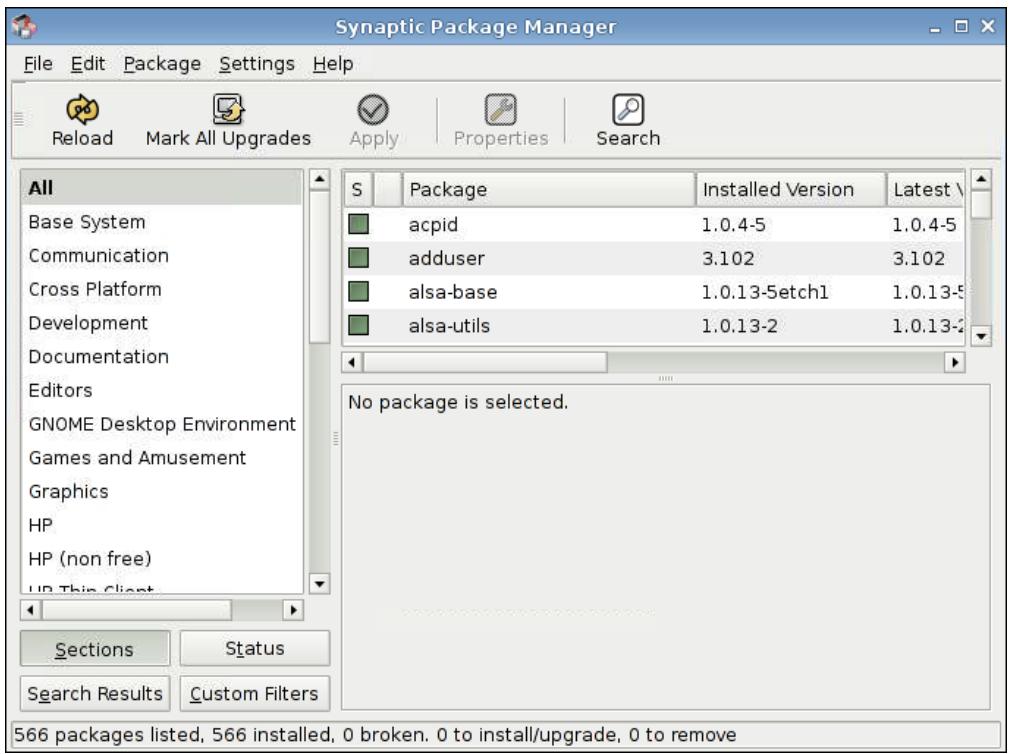Select the Cross Platform section
Screen dimensions: 1009x754
tap(162, 289)
